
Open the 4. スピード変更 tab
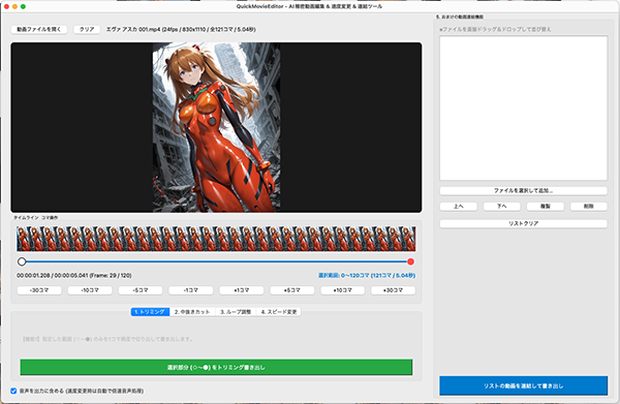[x=279, y=312]
